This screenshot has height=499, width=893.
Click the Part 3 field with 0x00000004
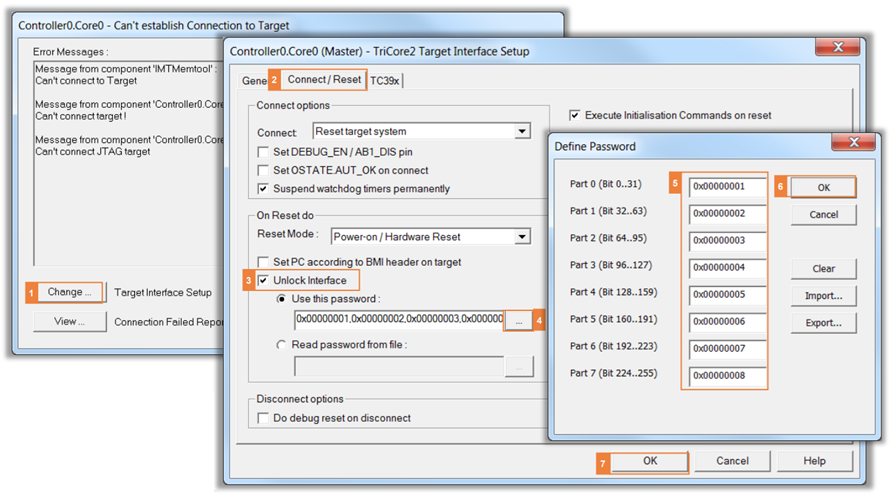(x=727, y=268)
